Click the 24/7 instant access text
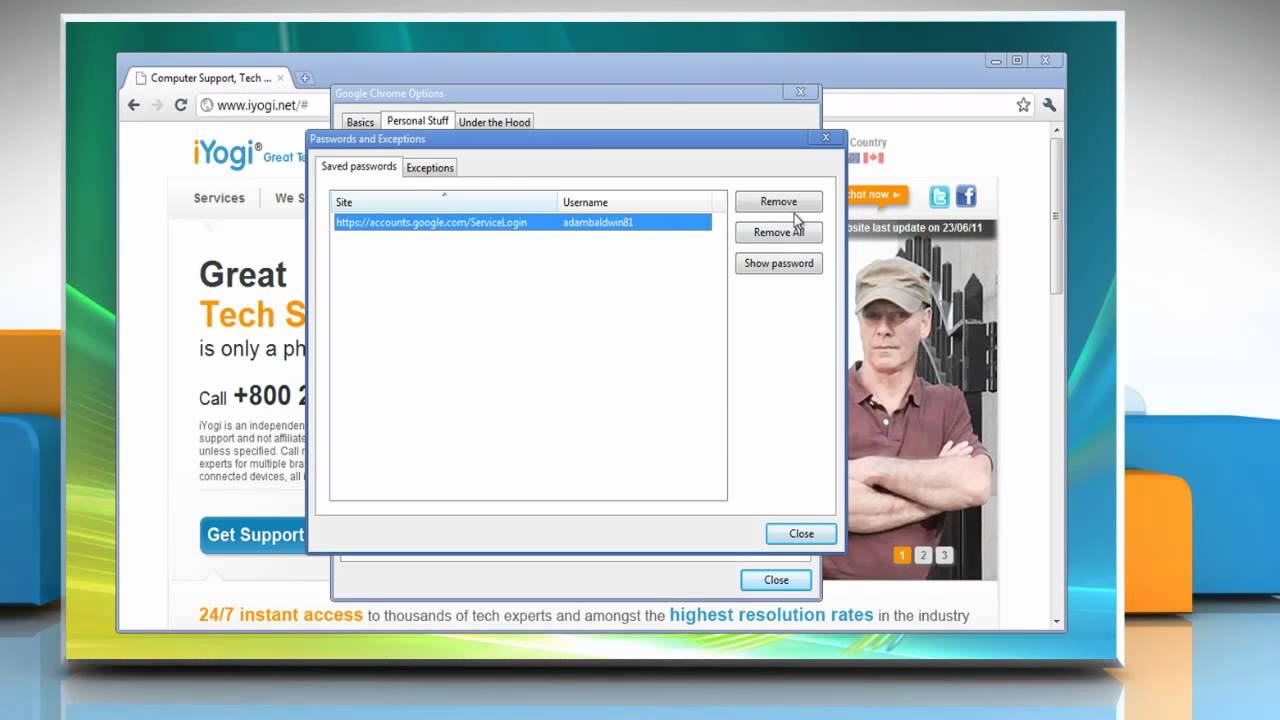Image resolution: width=1280 pixels, height=720 pixels. click(280, 615)
